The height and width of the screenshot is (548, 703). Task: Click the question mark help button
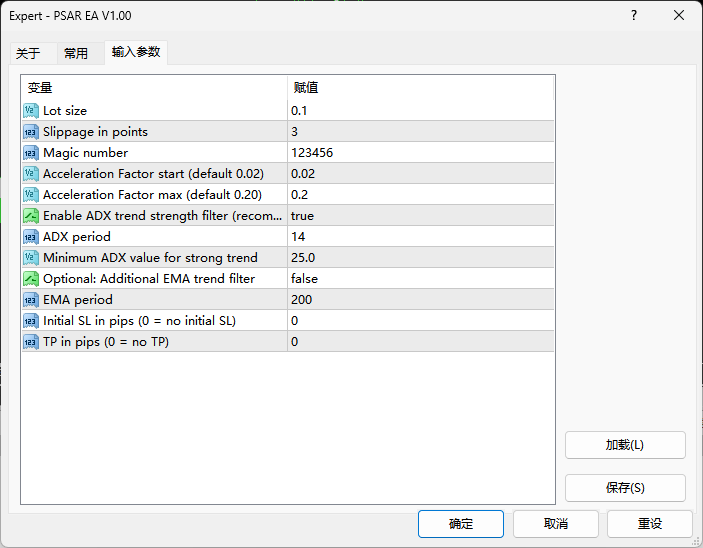point(633,16)
